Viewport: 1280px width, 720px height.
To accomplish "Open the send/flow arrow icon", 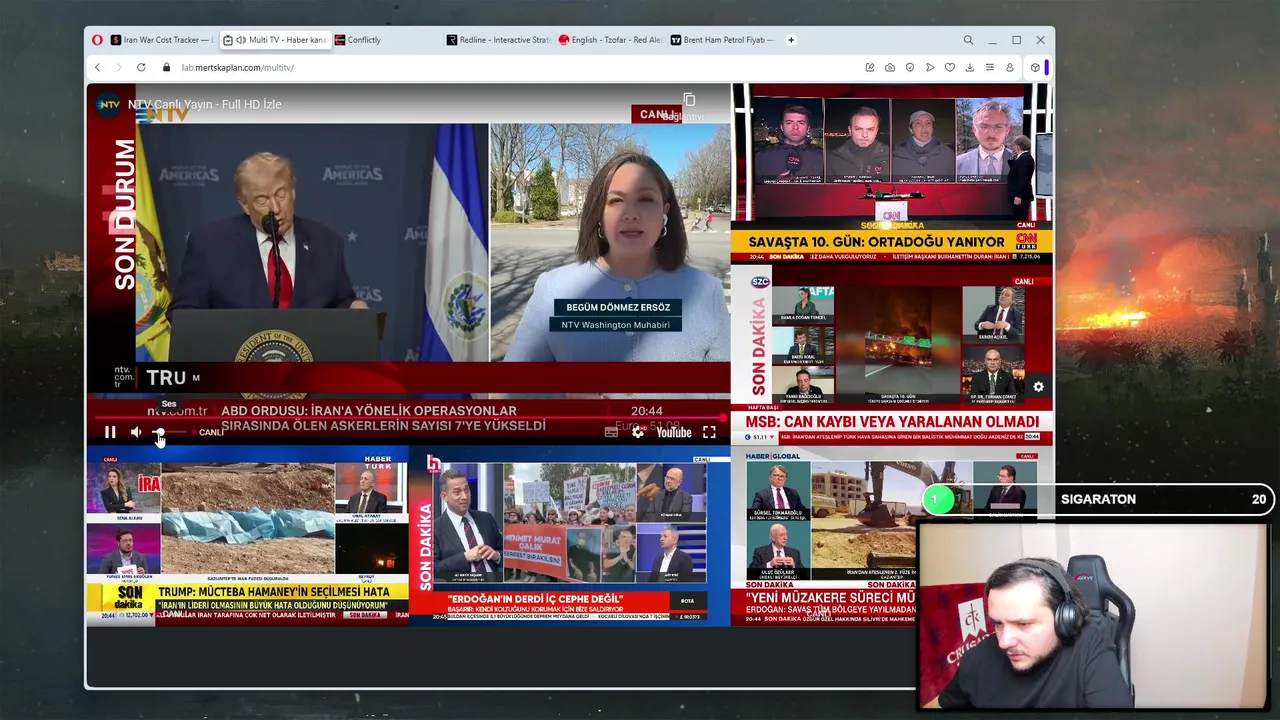I will [930, 67].
